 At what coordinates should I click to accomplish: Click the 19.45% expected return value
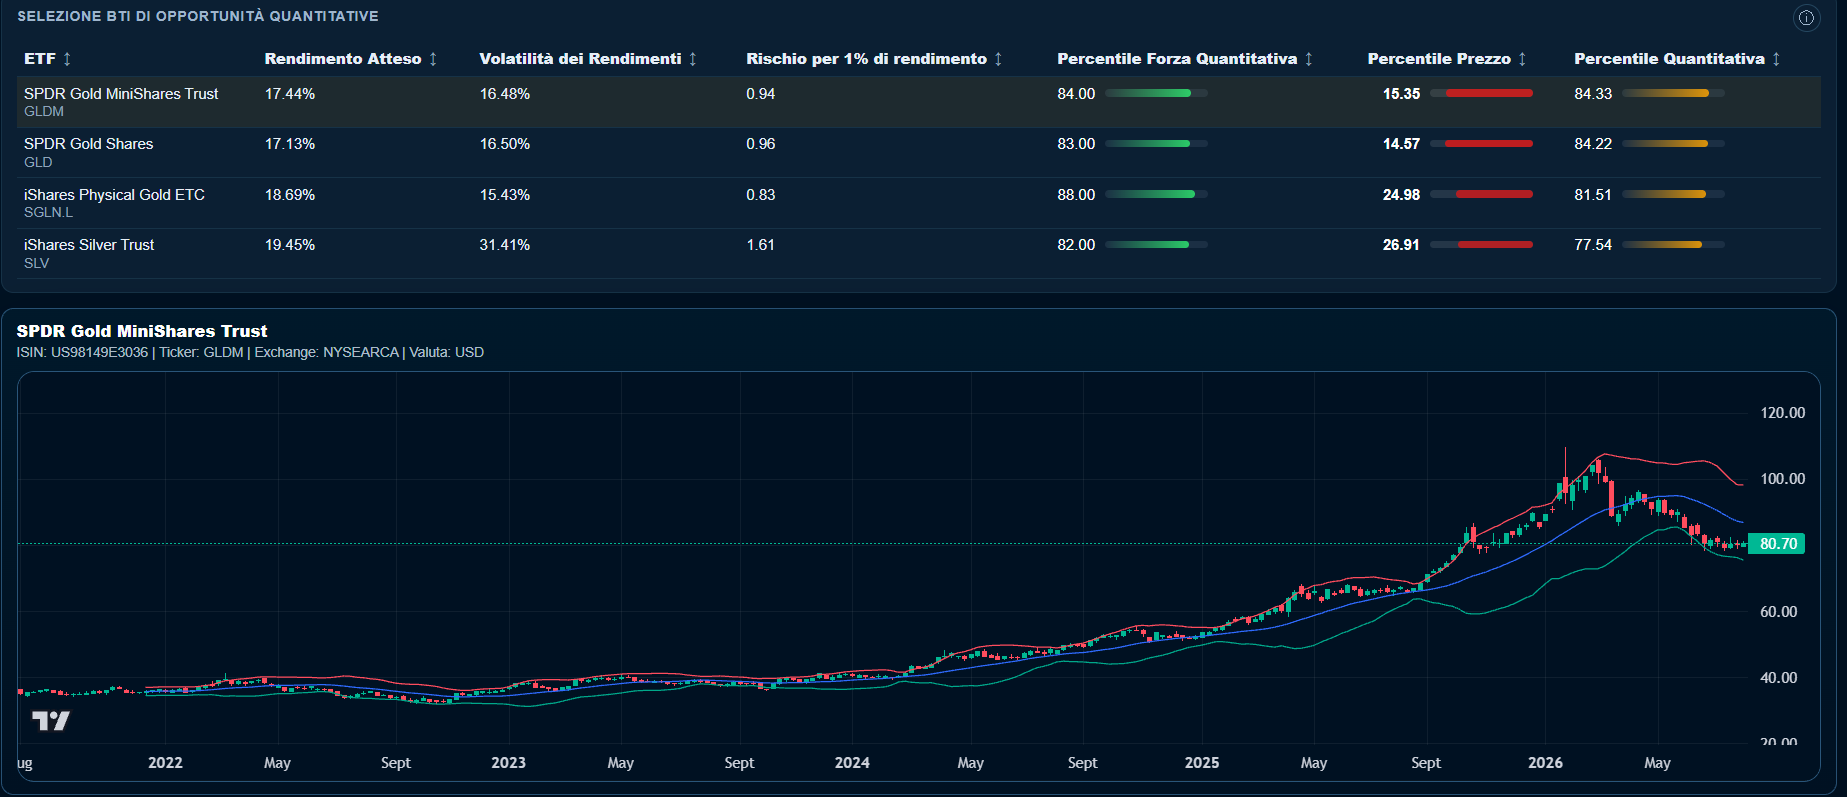(290, 245)
